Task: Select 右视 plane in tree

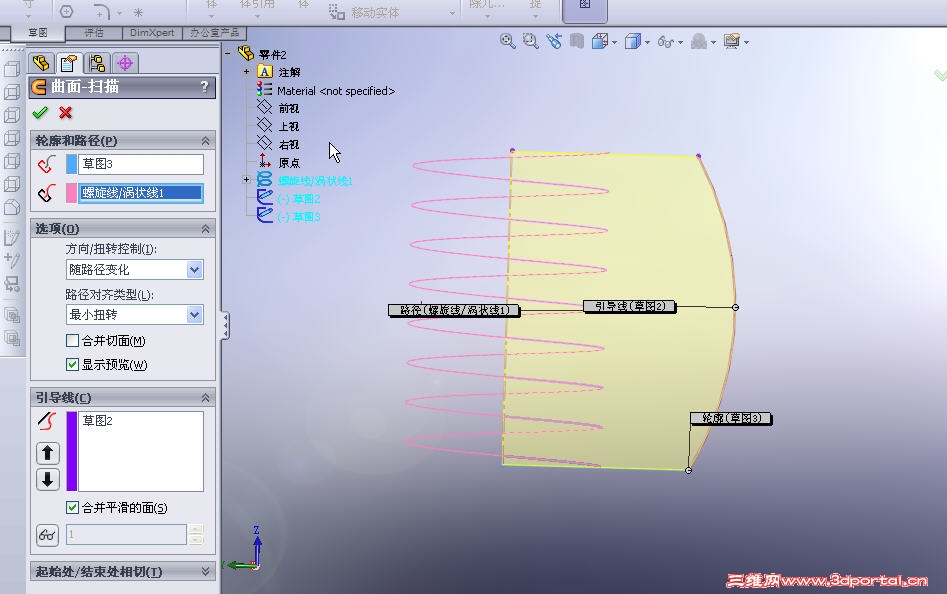Action: 289,144
